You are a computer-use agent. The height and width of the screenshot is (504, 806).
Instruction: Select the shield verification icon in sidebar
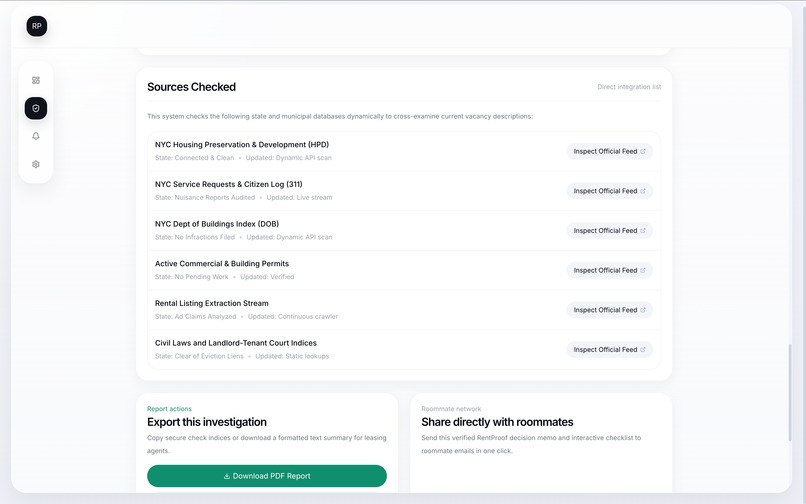click(x=35, y=109)
